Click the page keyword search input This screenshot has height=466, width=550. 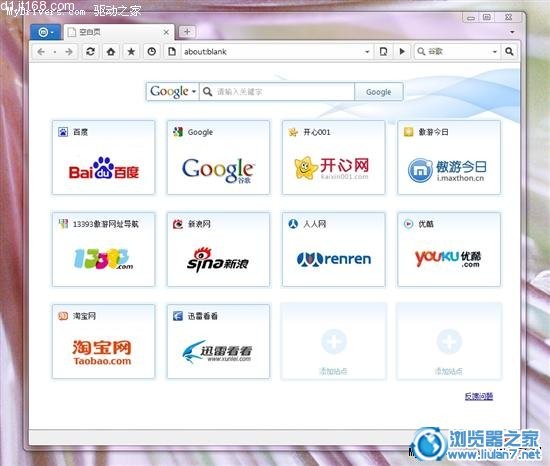277,92
